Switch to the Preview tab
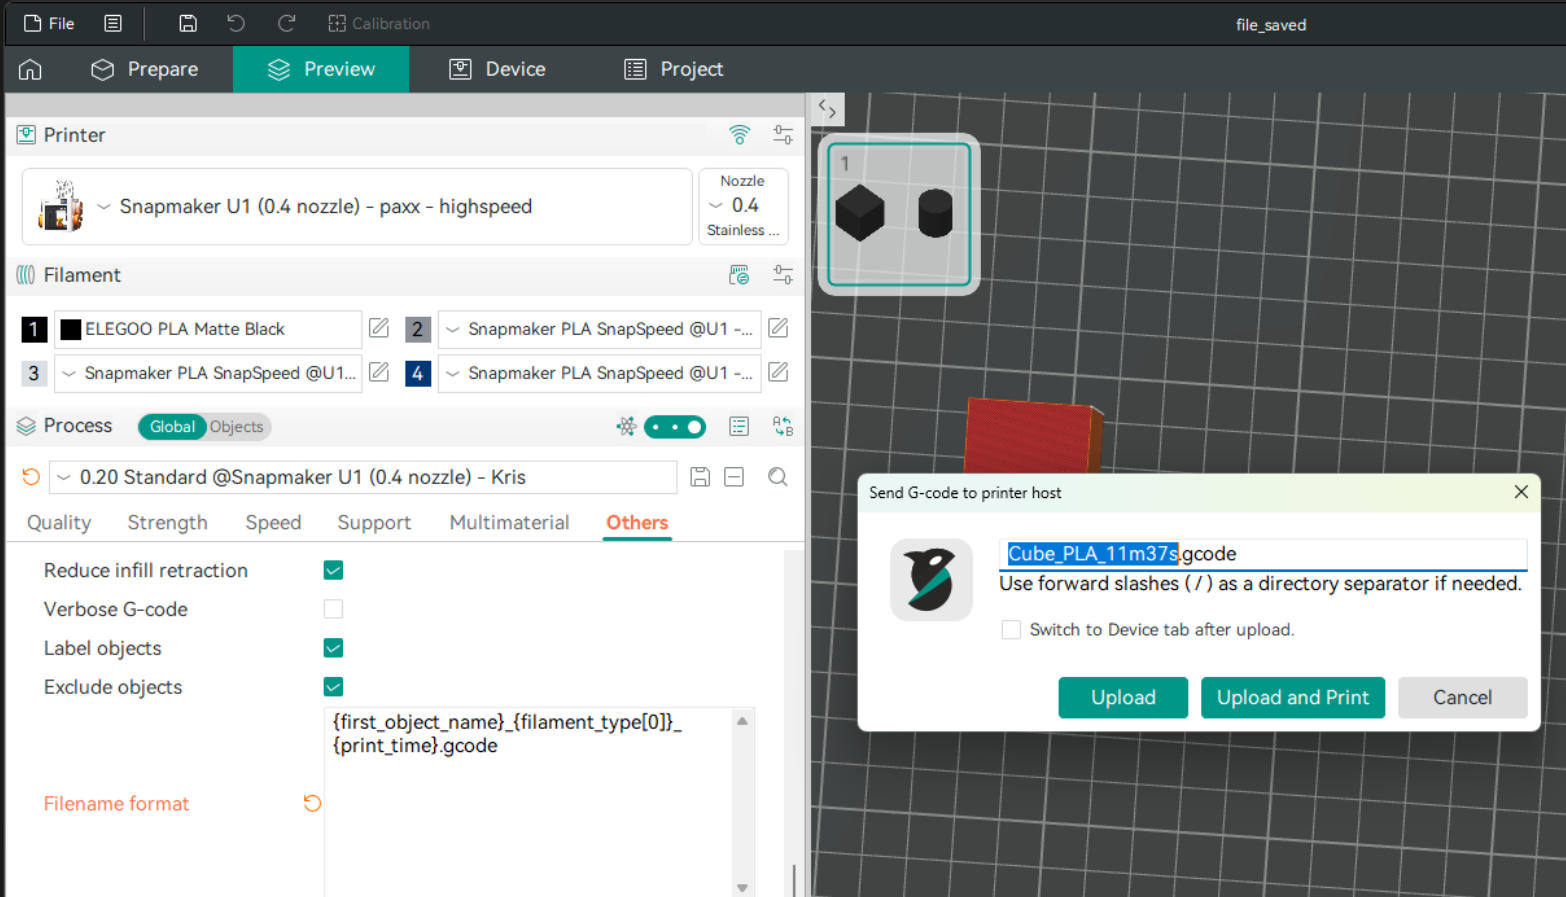 point(321,69)
